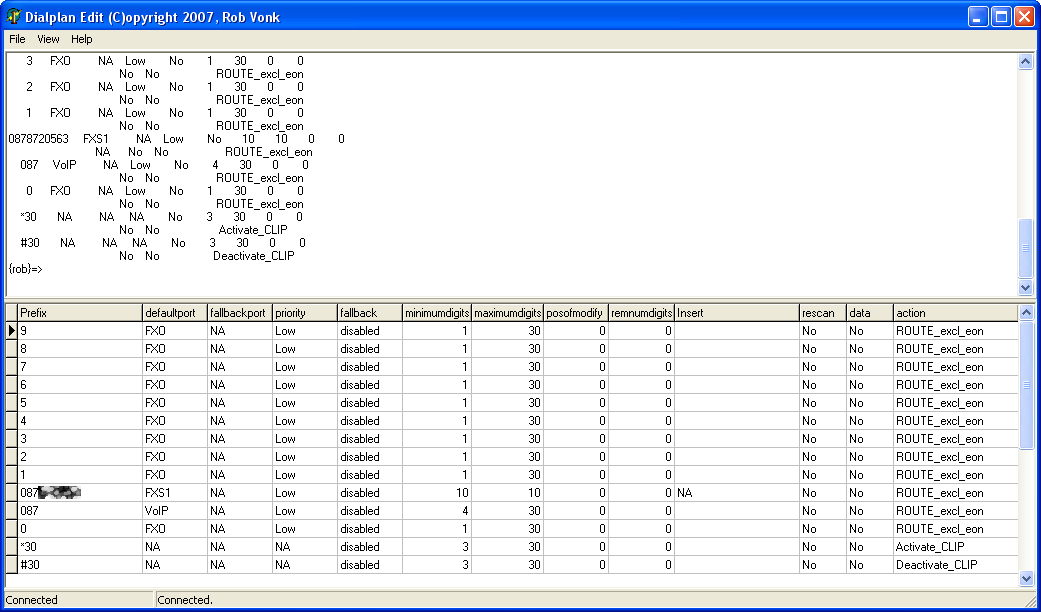Click the fallback column header
The image size is (1041, 612).
click(x=370, y=313)
